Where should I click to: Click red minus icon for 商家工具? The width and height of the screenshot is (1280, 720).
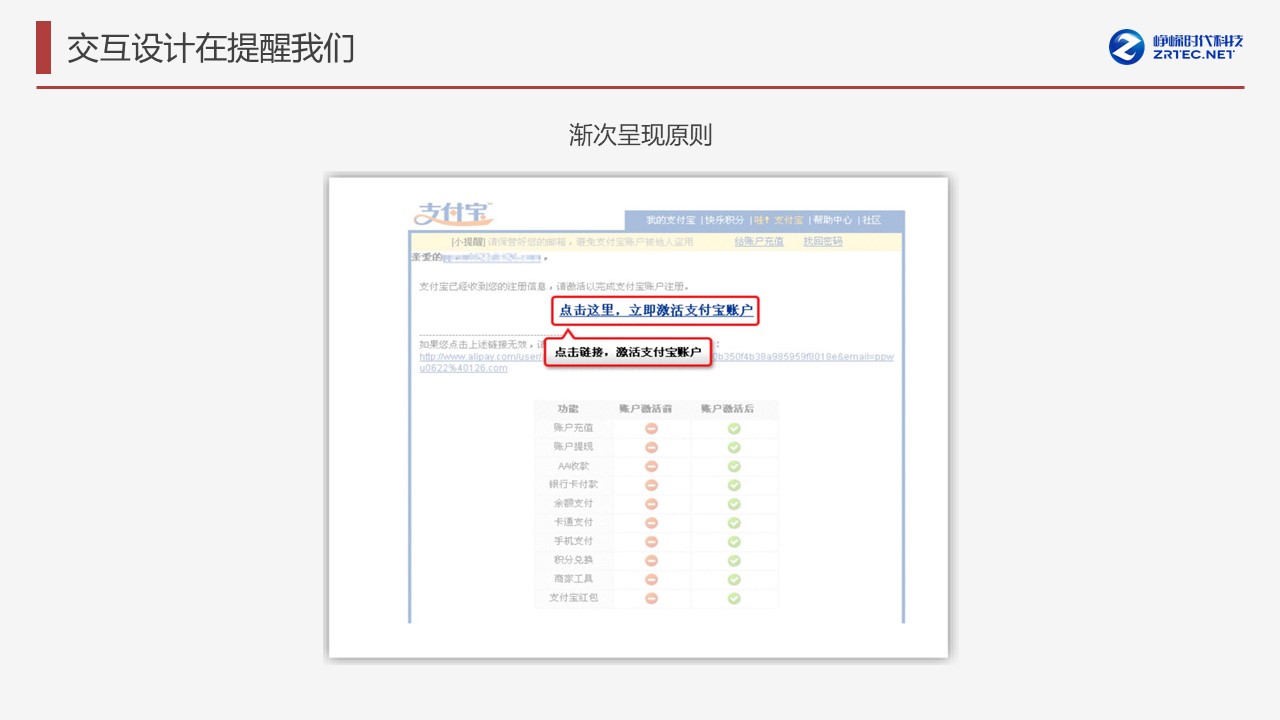(651, 579)
